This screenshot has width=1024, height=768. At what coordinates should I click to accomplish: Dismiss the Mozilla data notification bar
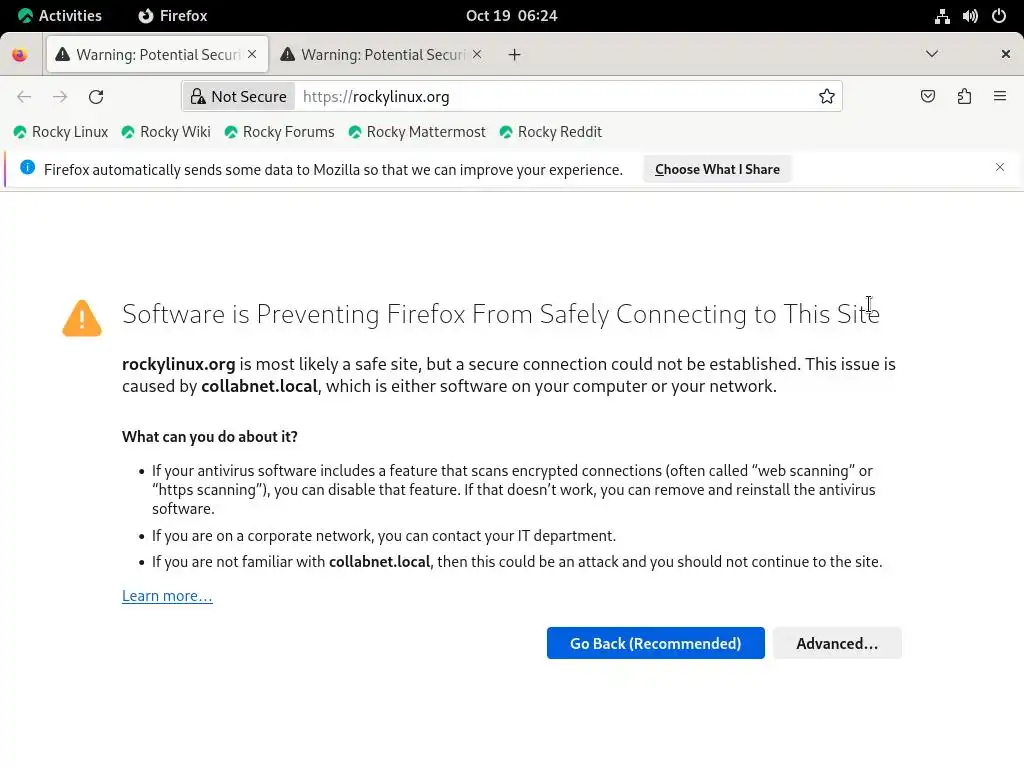(x=999, y=168)
